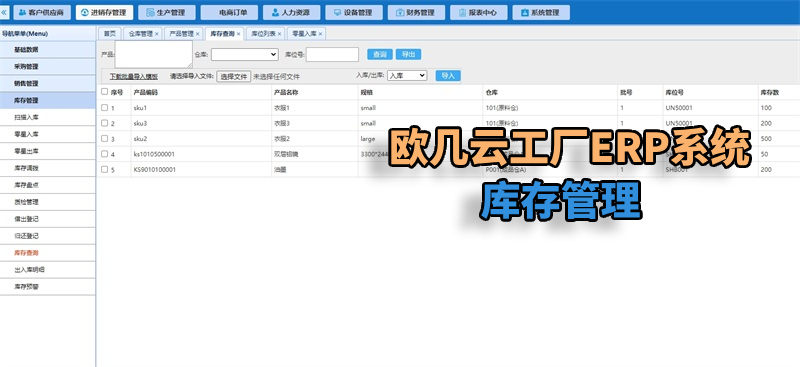This screenshot has height=367, width=800.
Task: Check the row 4 ks1010500001 checkbox
Action: (x=105, y=154)
